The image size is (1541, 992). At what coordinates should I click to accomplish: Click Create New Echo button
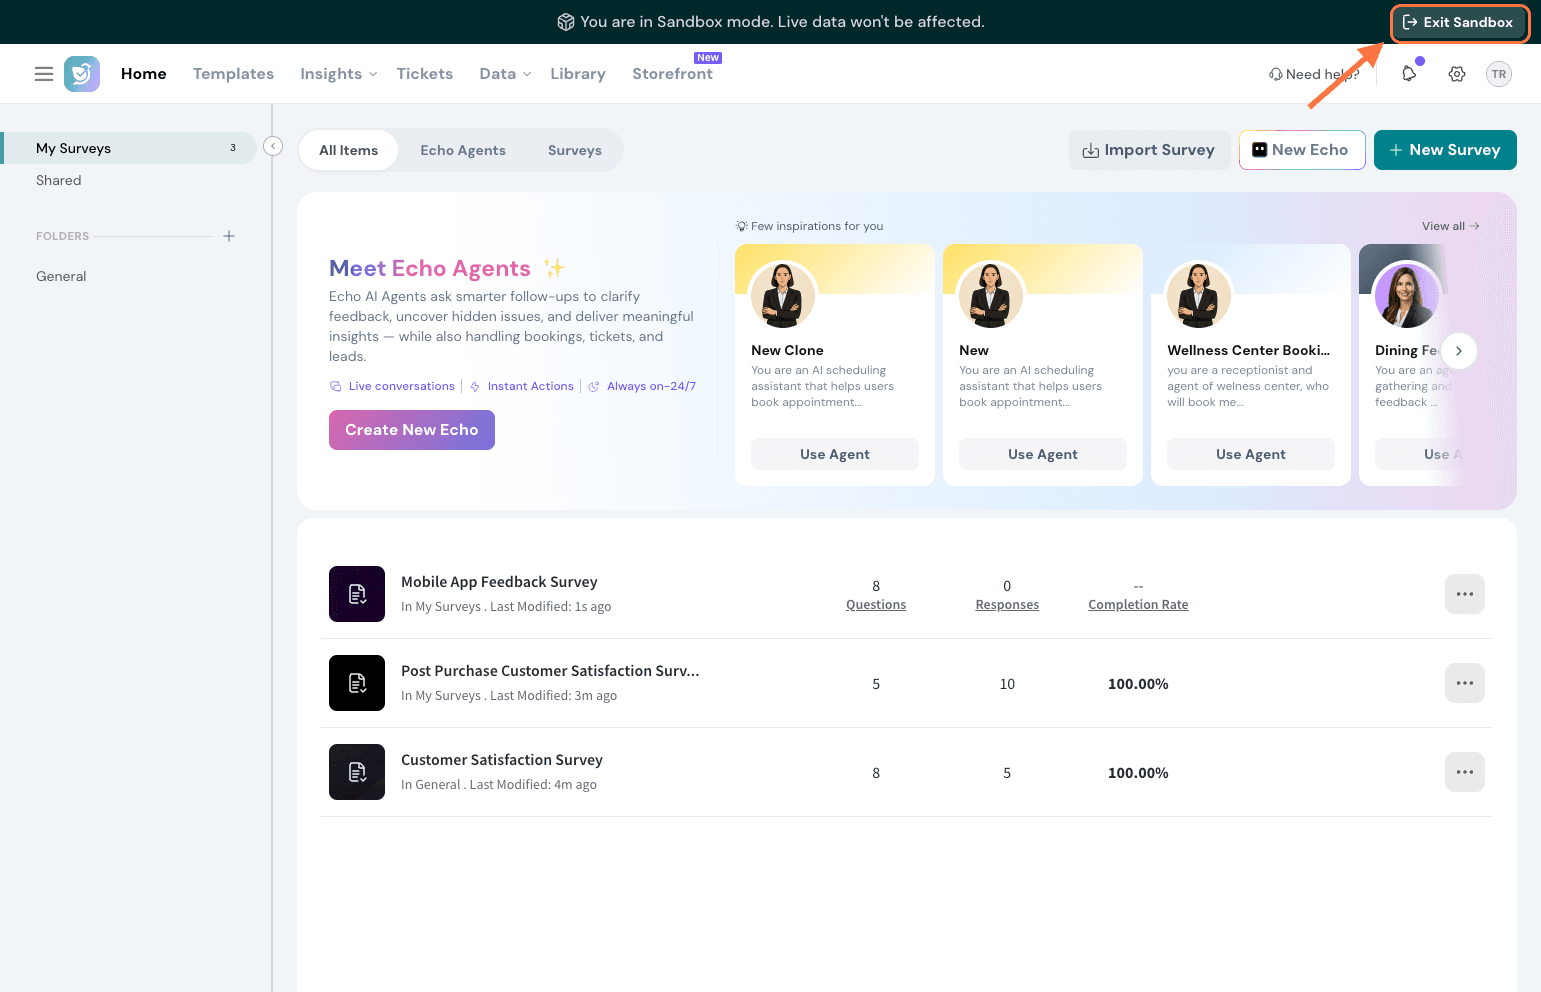[x=412, y=430]
